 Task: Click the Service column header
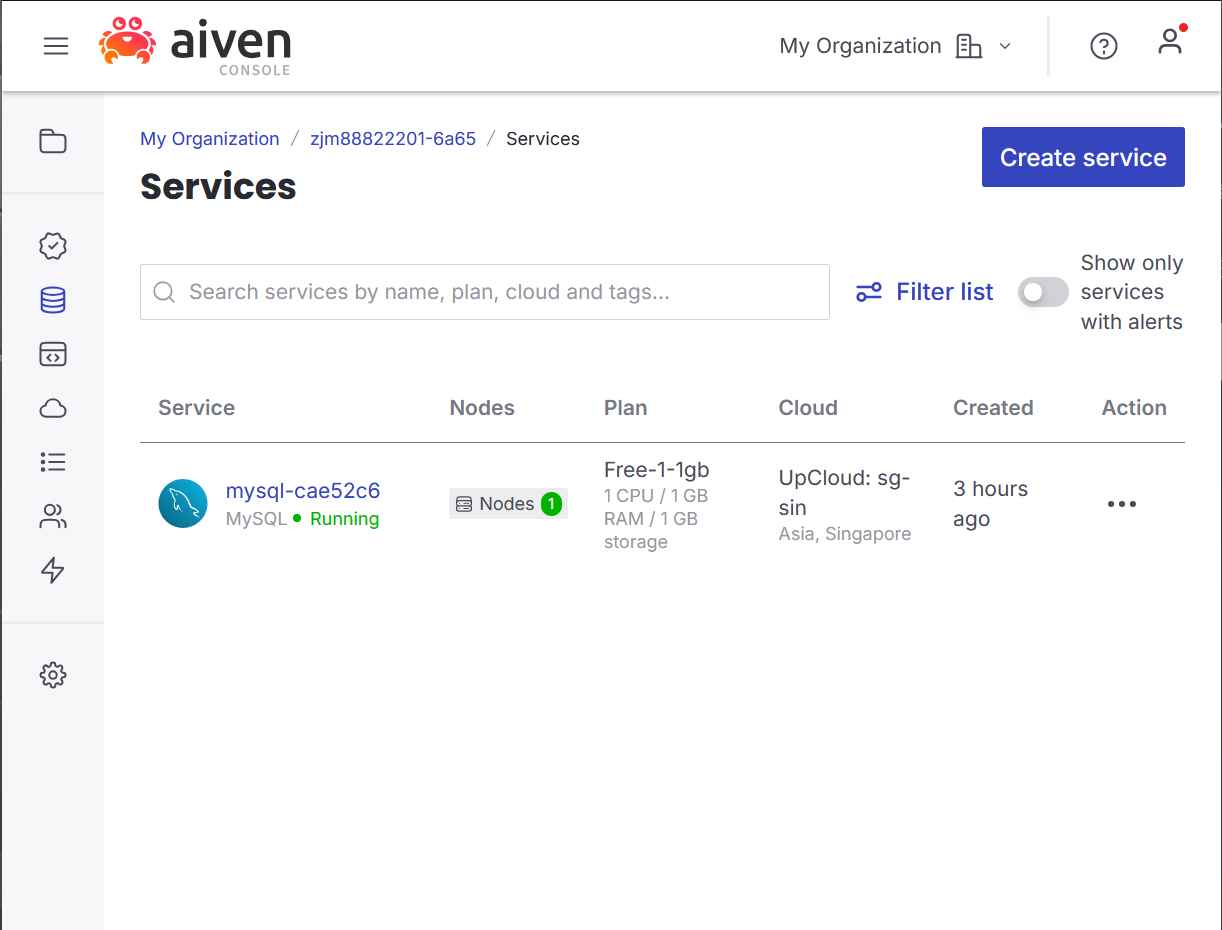197,408
